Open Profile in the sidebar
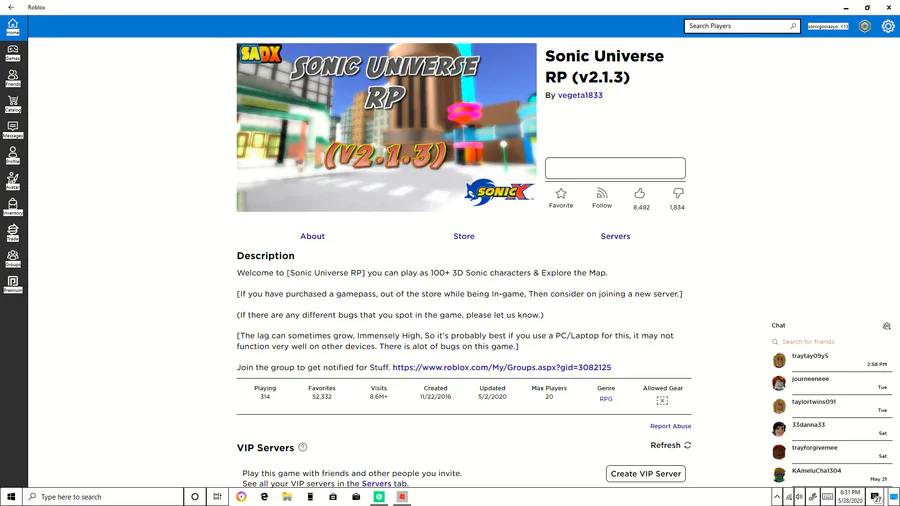This screenshot has width=900, height=506. (13, 155)
